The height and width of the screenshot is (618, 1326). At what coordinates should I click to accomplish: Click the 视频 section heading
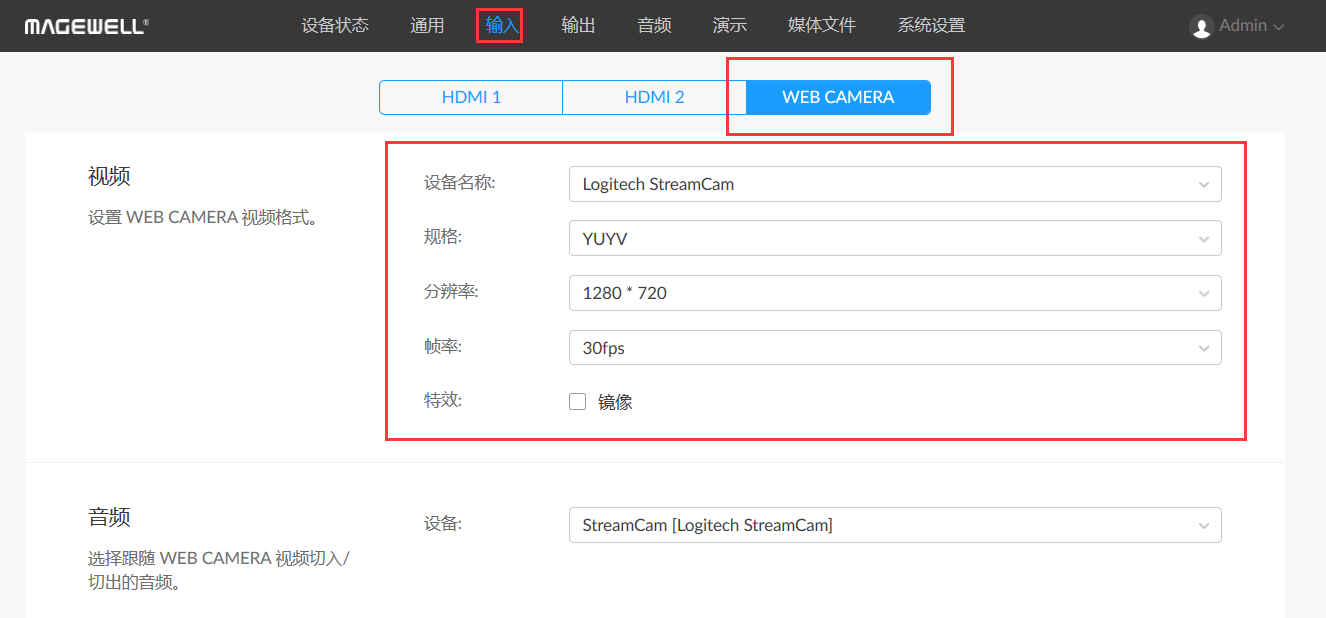(x=109, y=177)
